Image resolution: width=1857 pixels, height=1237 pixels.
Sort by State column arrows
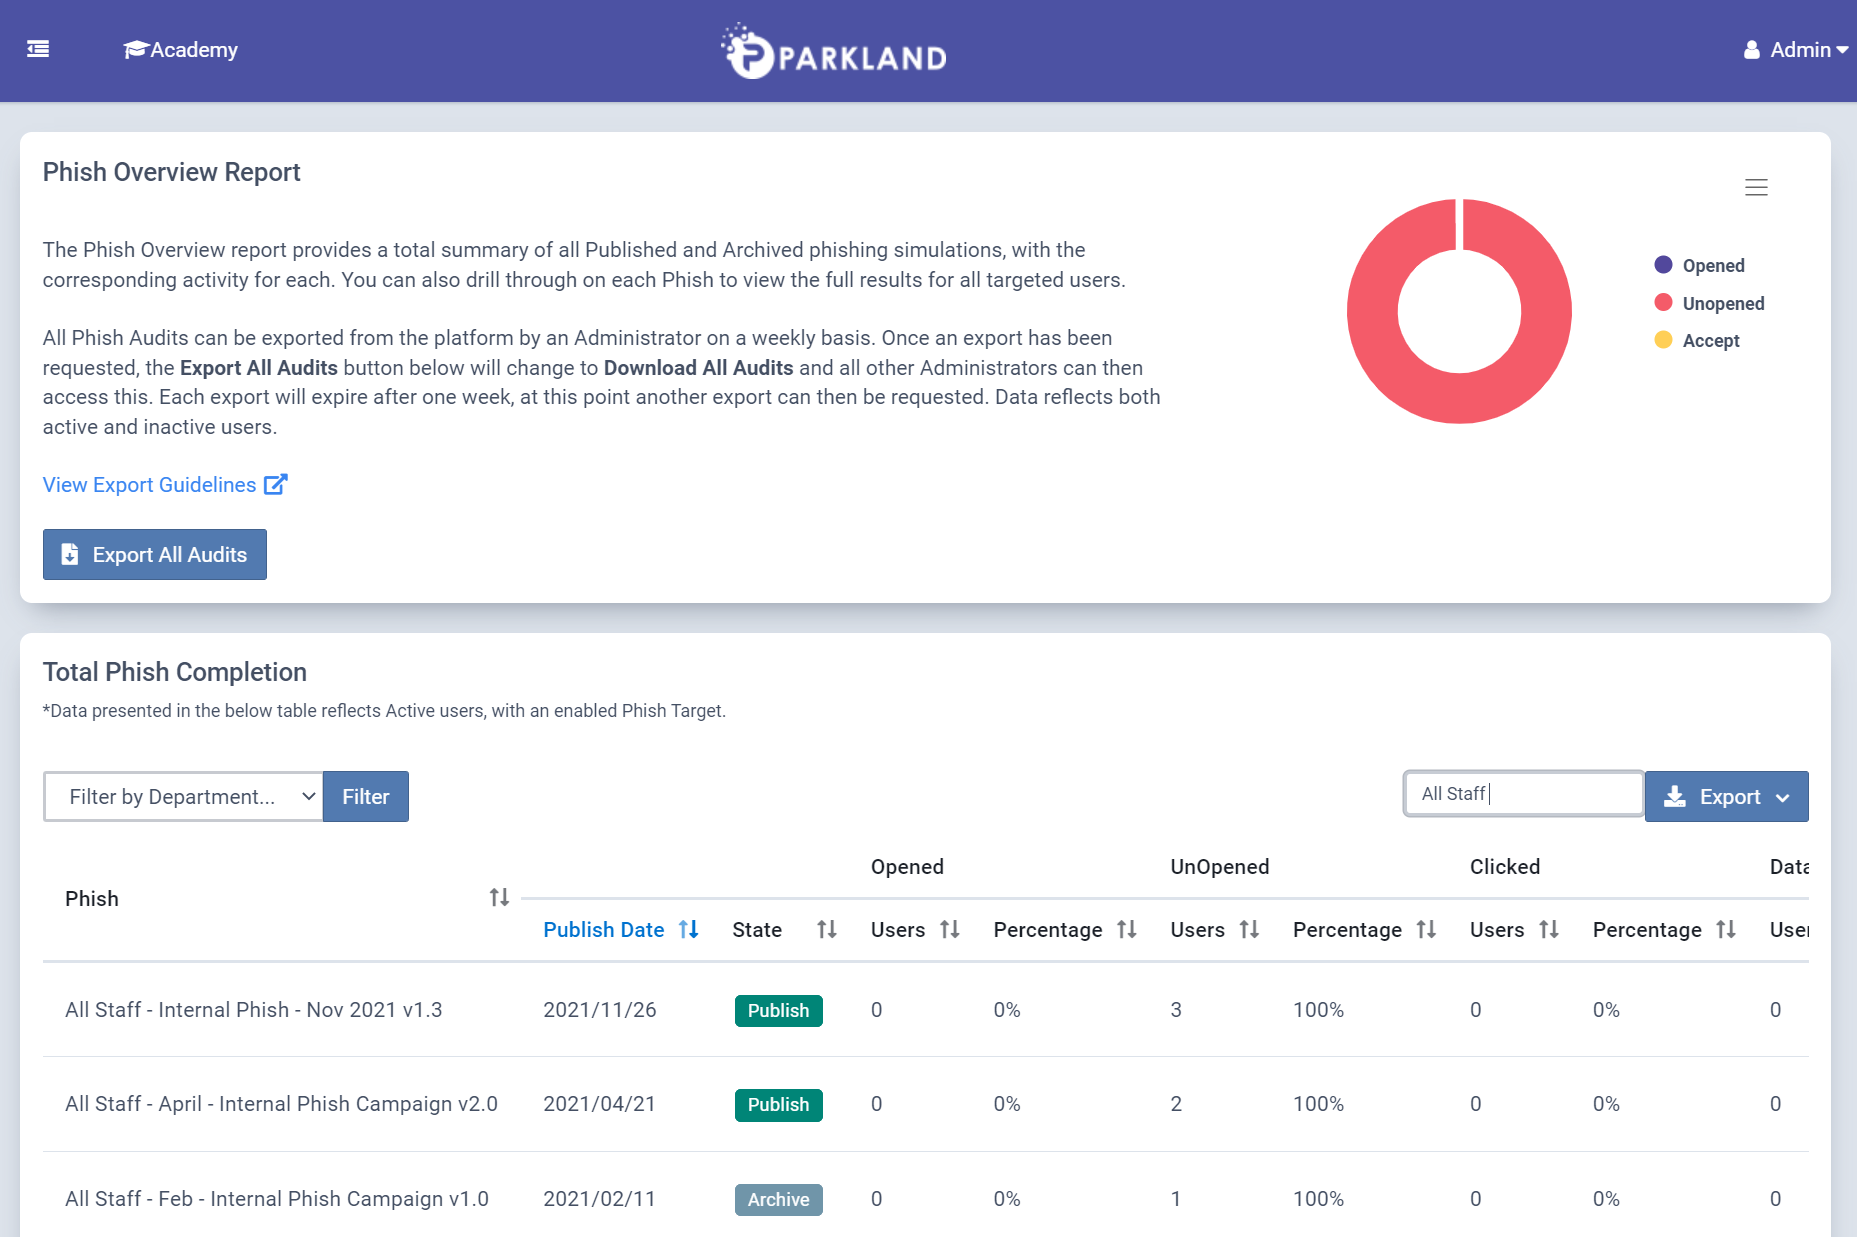click(826, 930)
